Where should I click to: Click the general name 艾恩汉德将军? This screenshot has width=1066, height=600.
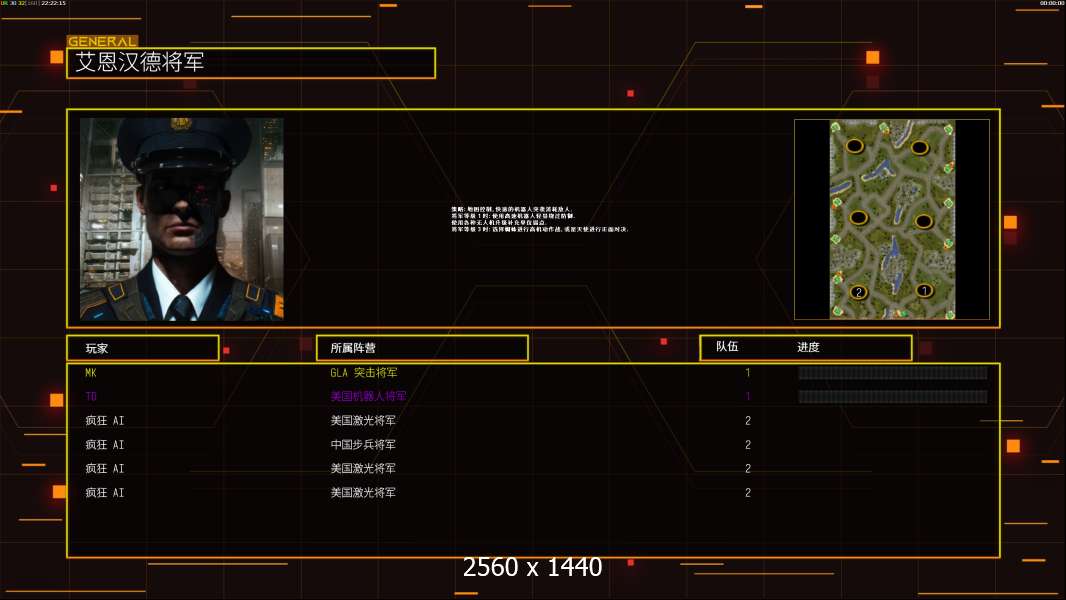click(140, 63)
